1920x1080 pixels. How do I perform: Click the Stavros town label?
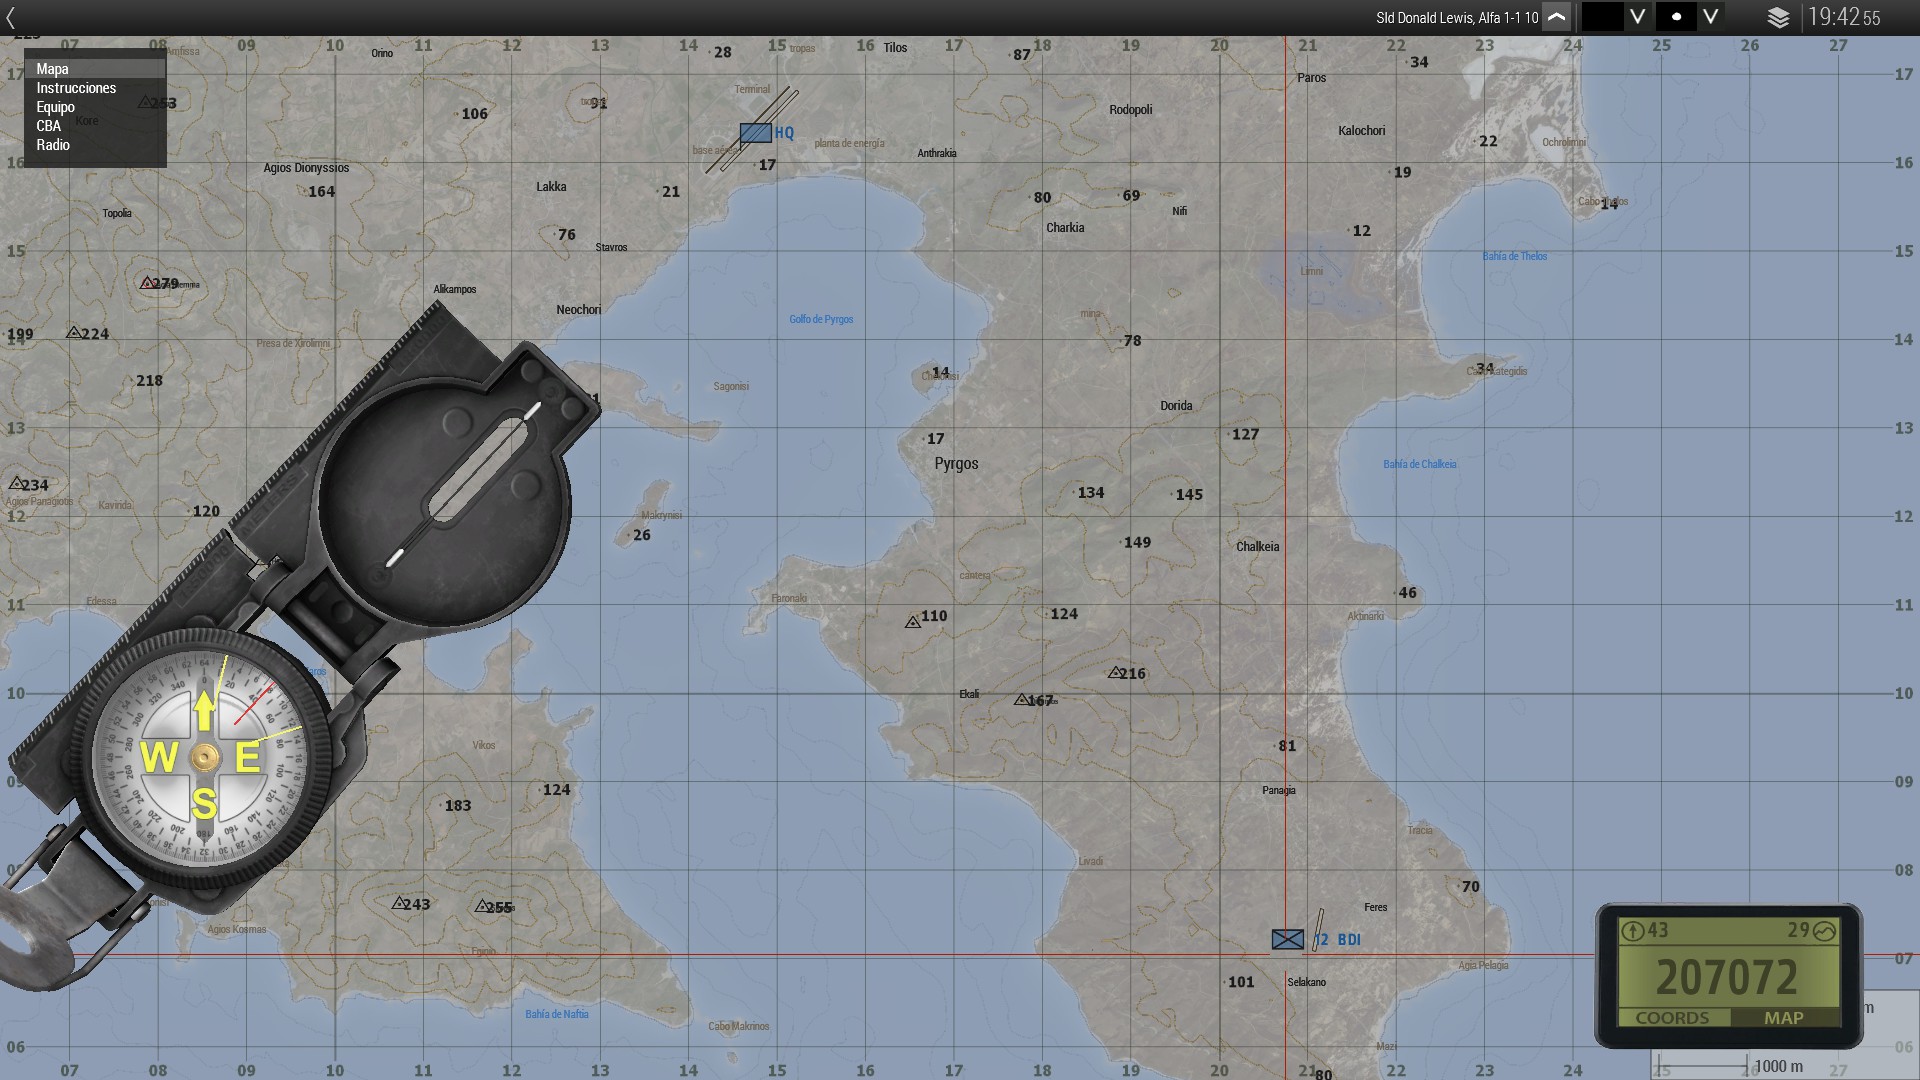click(x=611, y=247)
